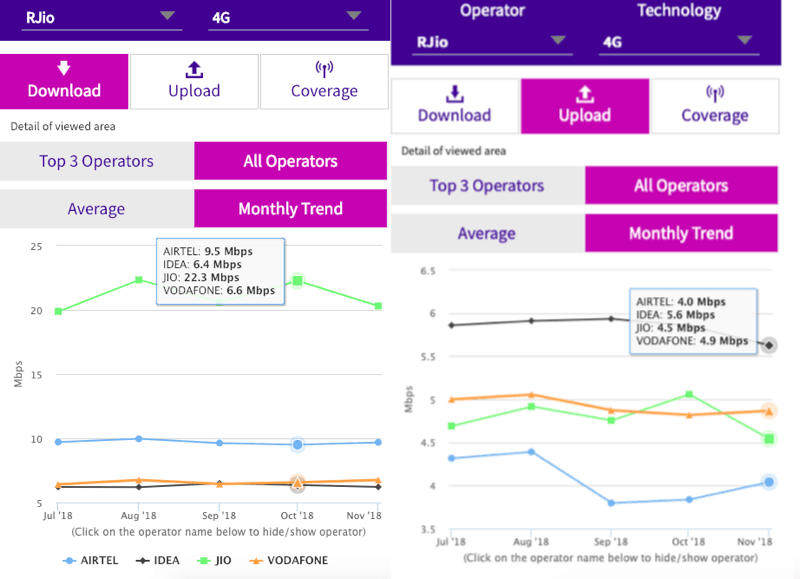Click 'Detail of viewed area' in right panel
Image resolution: width=800 pixels, height=579 pixels.
click(454, 151)
